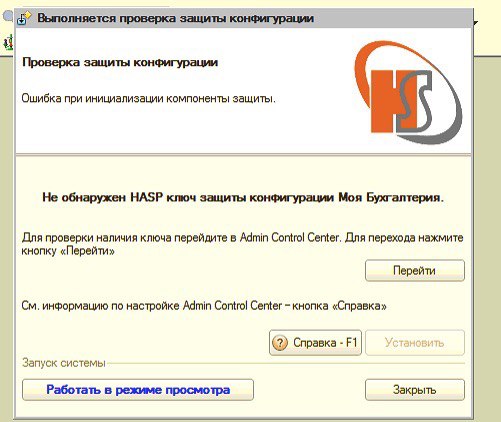Close the dialog with Закрыть button
This screenshot has height=422, width=501.
pos(415,390)
